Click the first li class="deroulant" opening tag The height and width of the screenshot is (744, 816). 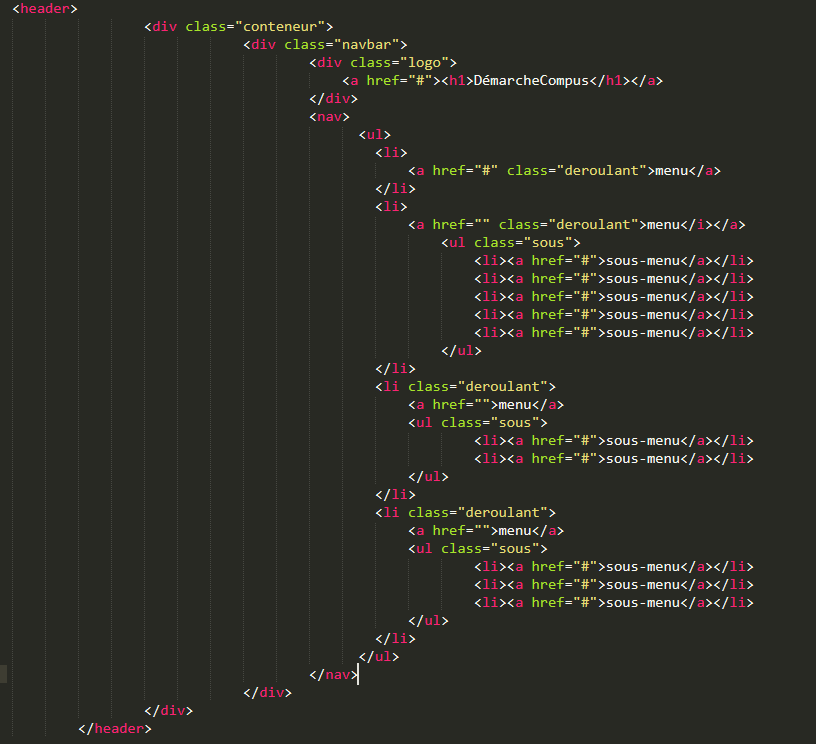tap(465, 387)
